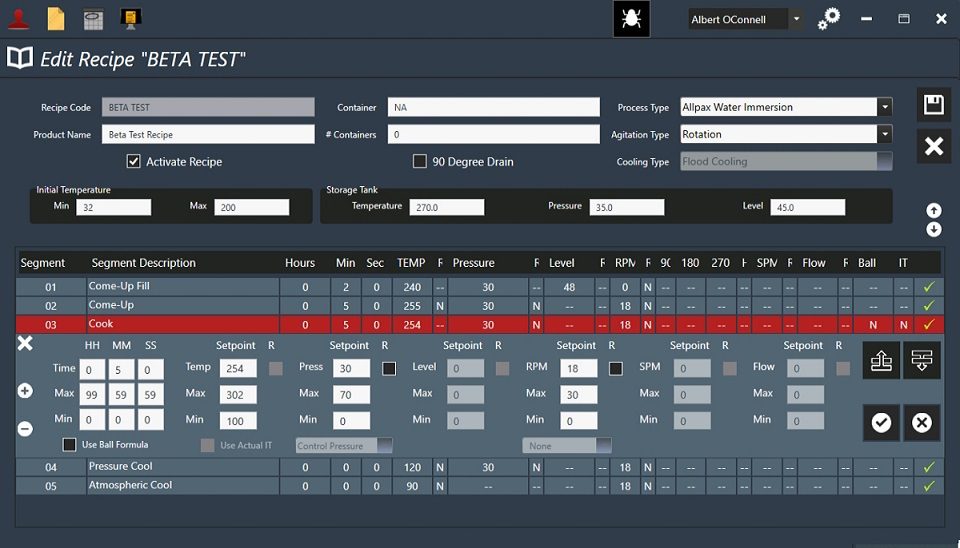The width and height of the screenshot is (960, 548).
Task: Edit Time MM field value 5
Action: tap(121, 369)
